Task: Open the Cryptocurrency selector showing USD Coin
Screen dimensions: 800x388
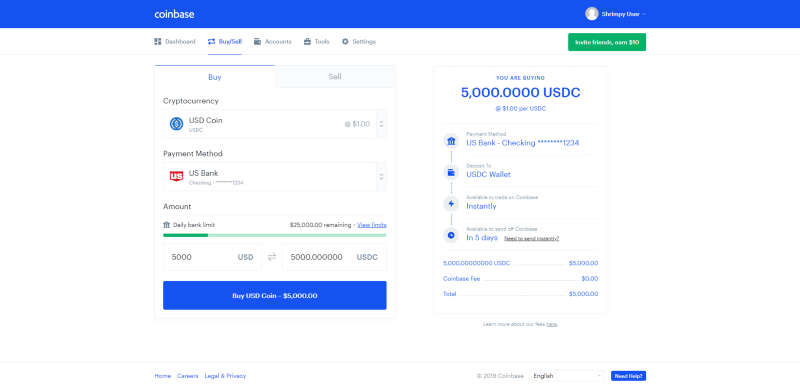Action: (274, 124)
